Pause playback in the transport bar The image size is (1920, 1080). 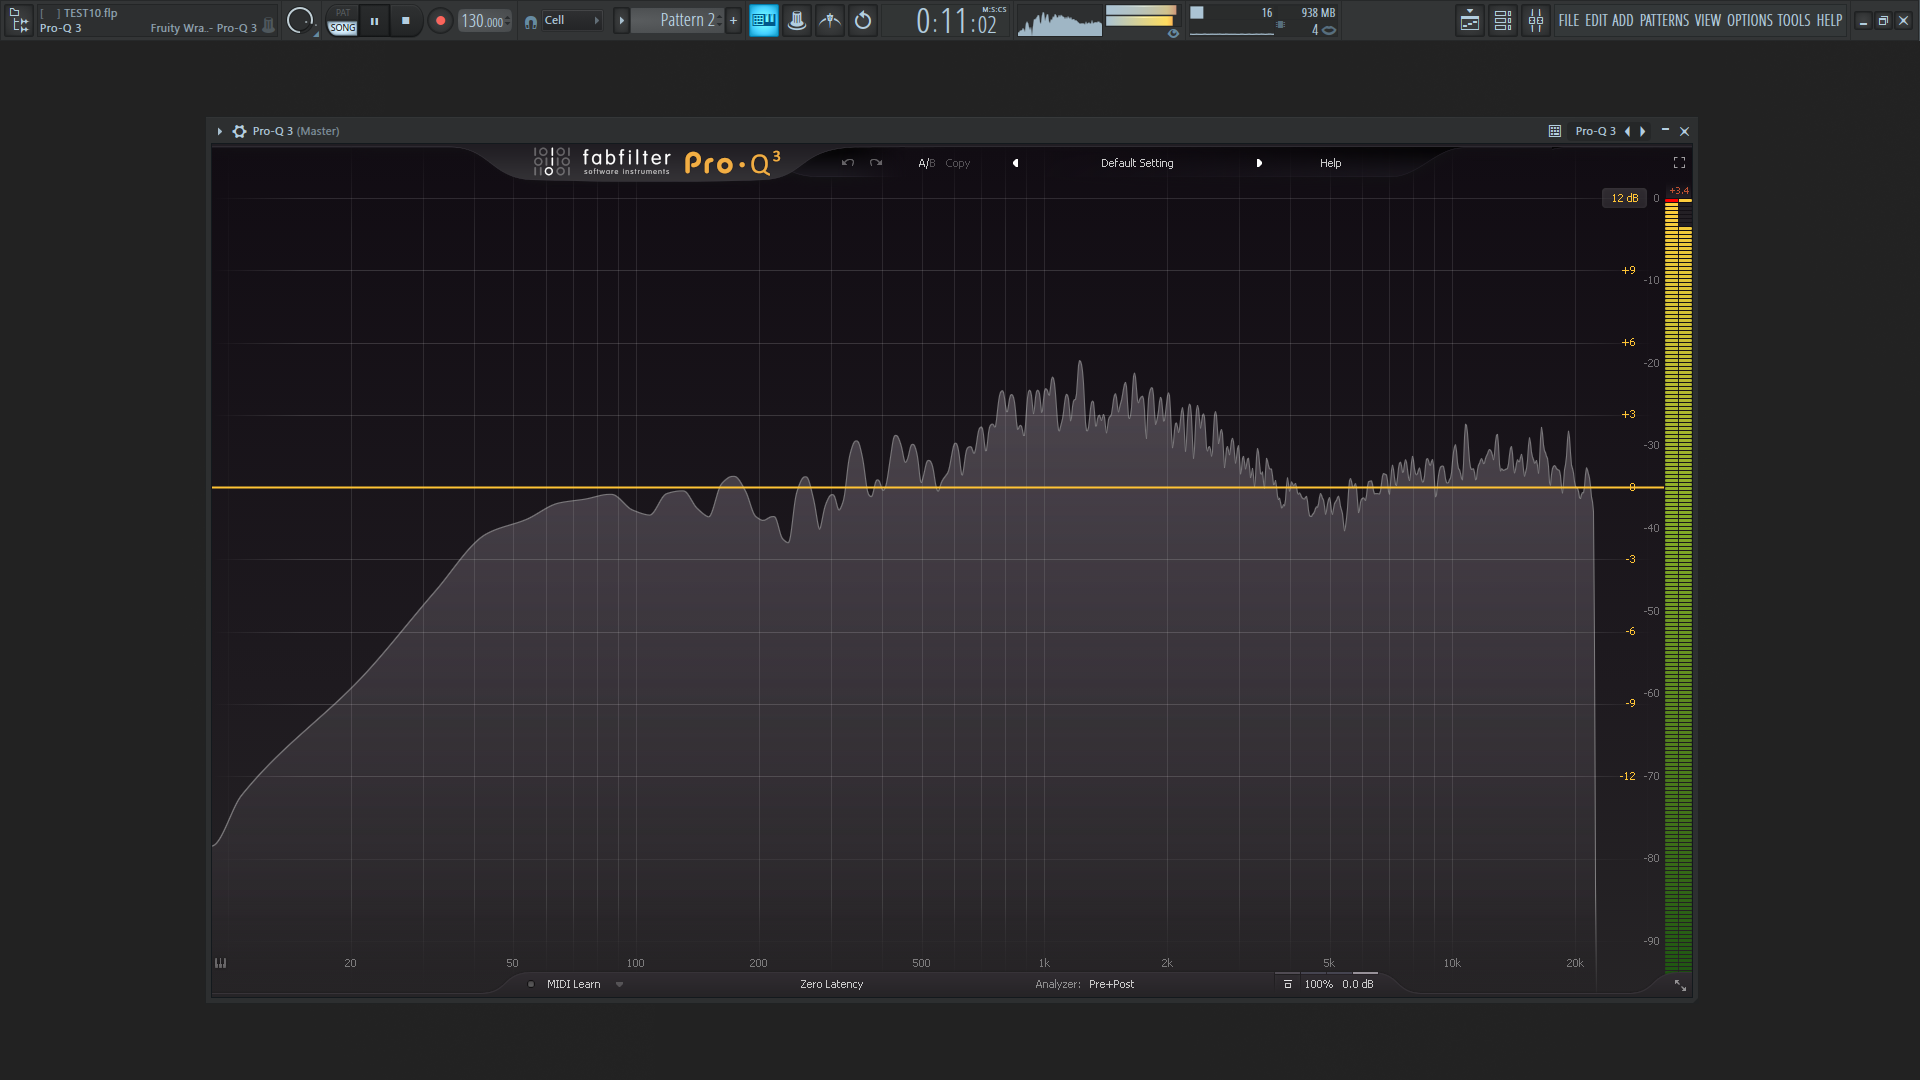[374, 20]
